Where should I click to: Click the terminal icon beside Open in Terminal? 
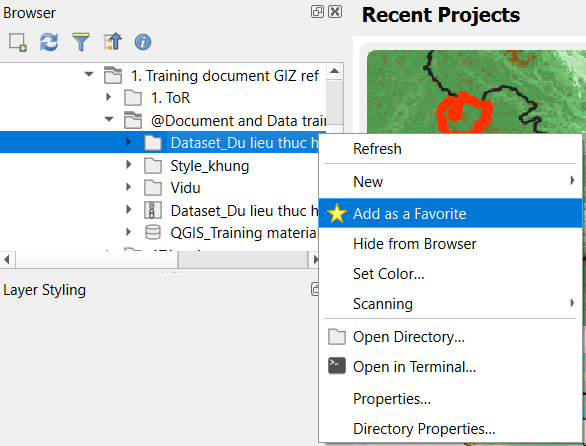337,366
